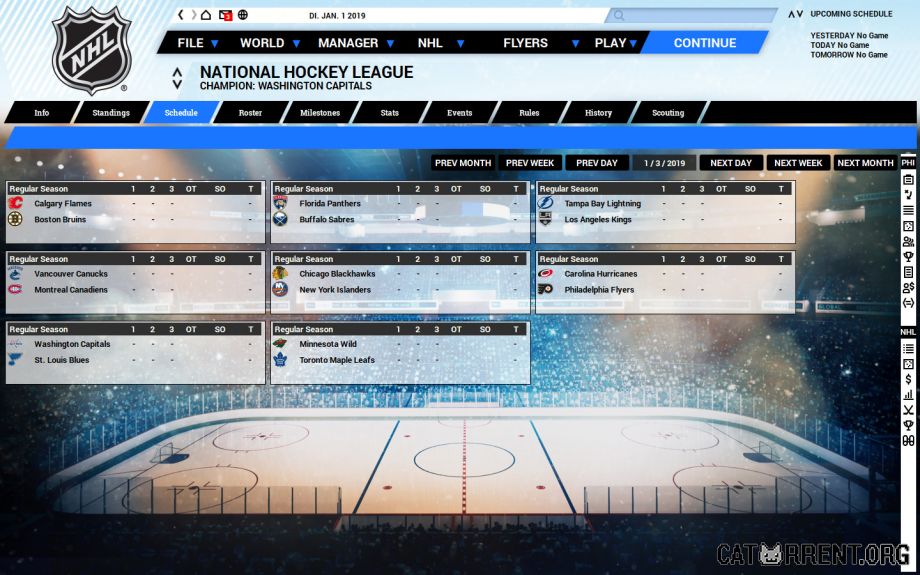Screen dimensions: 920x575
Task: Select Vancouver Canucks team name
Action: [x=71, y=274]
